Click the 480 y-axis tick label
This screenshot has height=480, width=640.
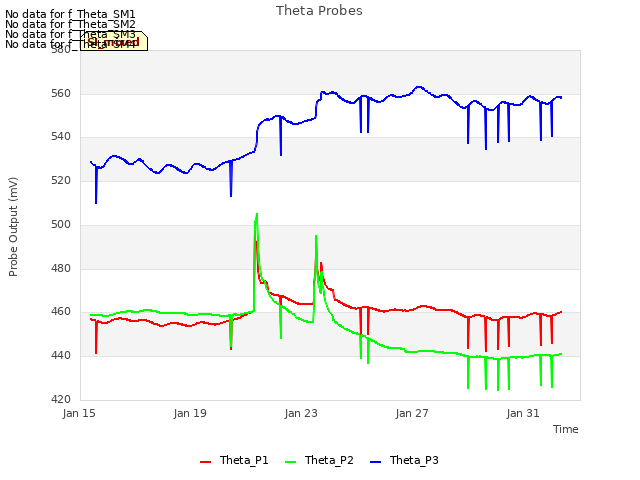pos(61,269)
